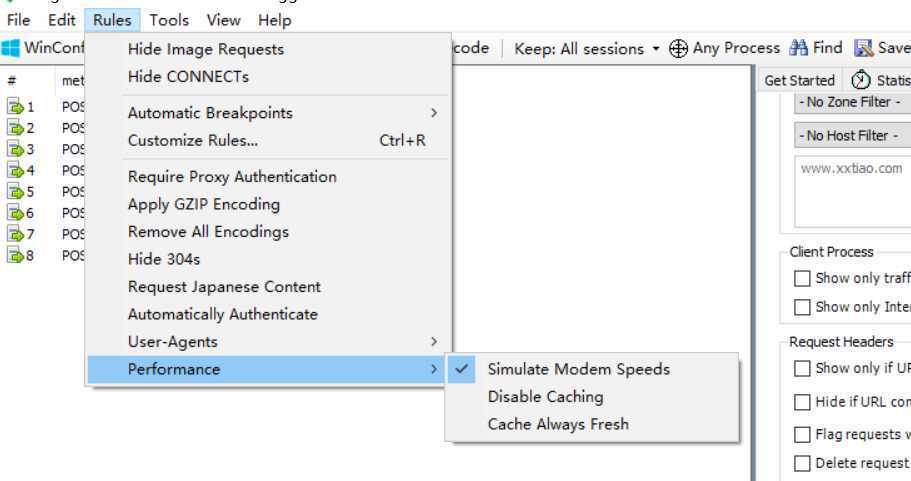Select session 4 request icon
The image size is (911, 481).
[x=15, y=170]
